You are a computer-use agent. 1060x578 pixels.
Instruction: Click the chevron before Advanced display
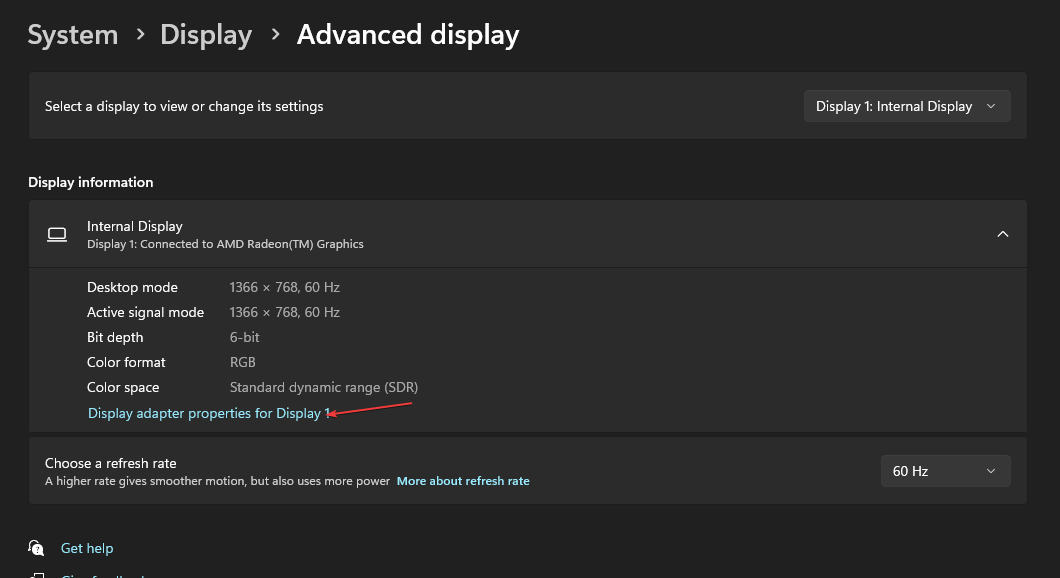click(275, 35)
